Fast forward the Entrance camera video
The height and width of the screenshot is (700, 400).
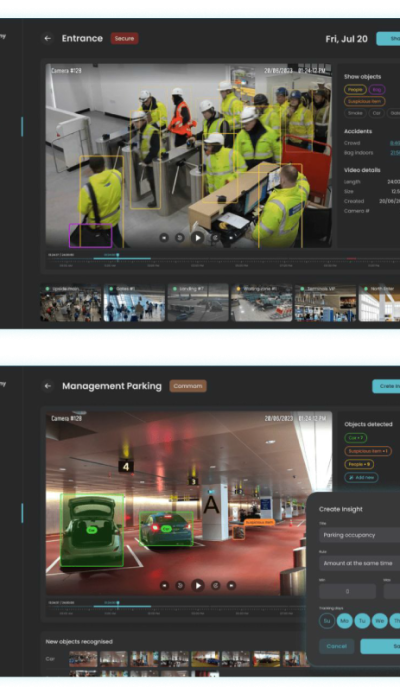pos(216,238)
